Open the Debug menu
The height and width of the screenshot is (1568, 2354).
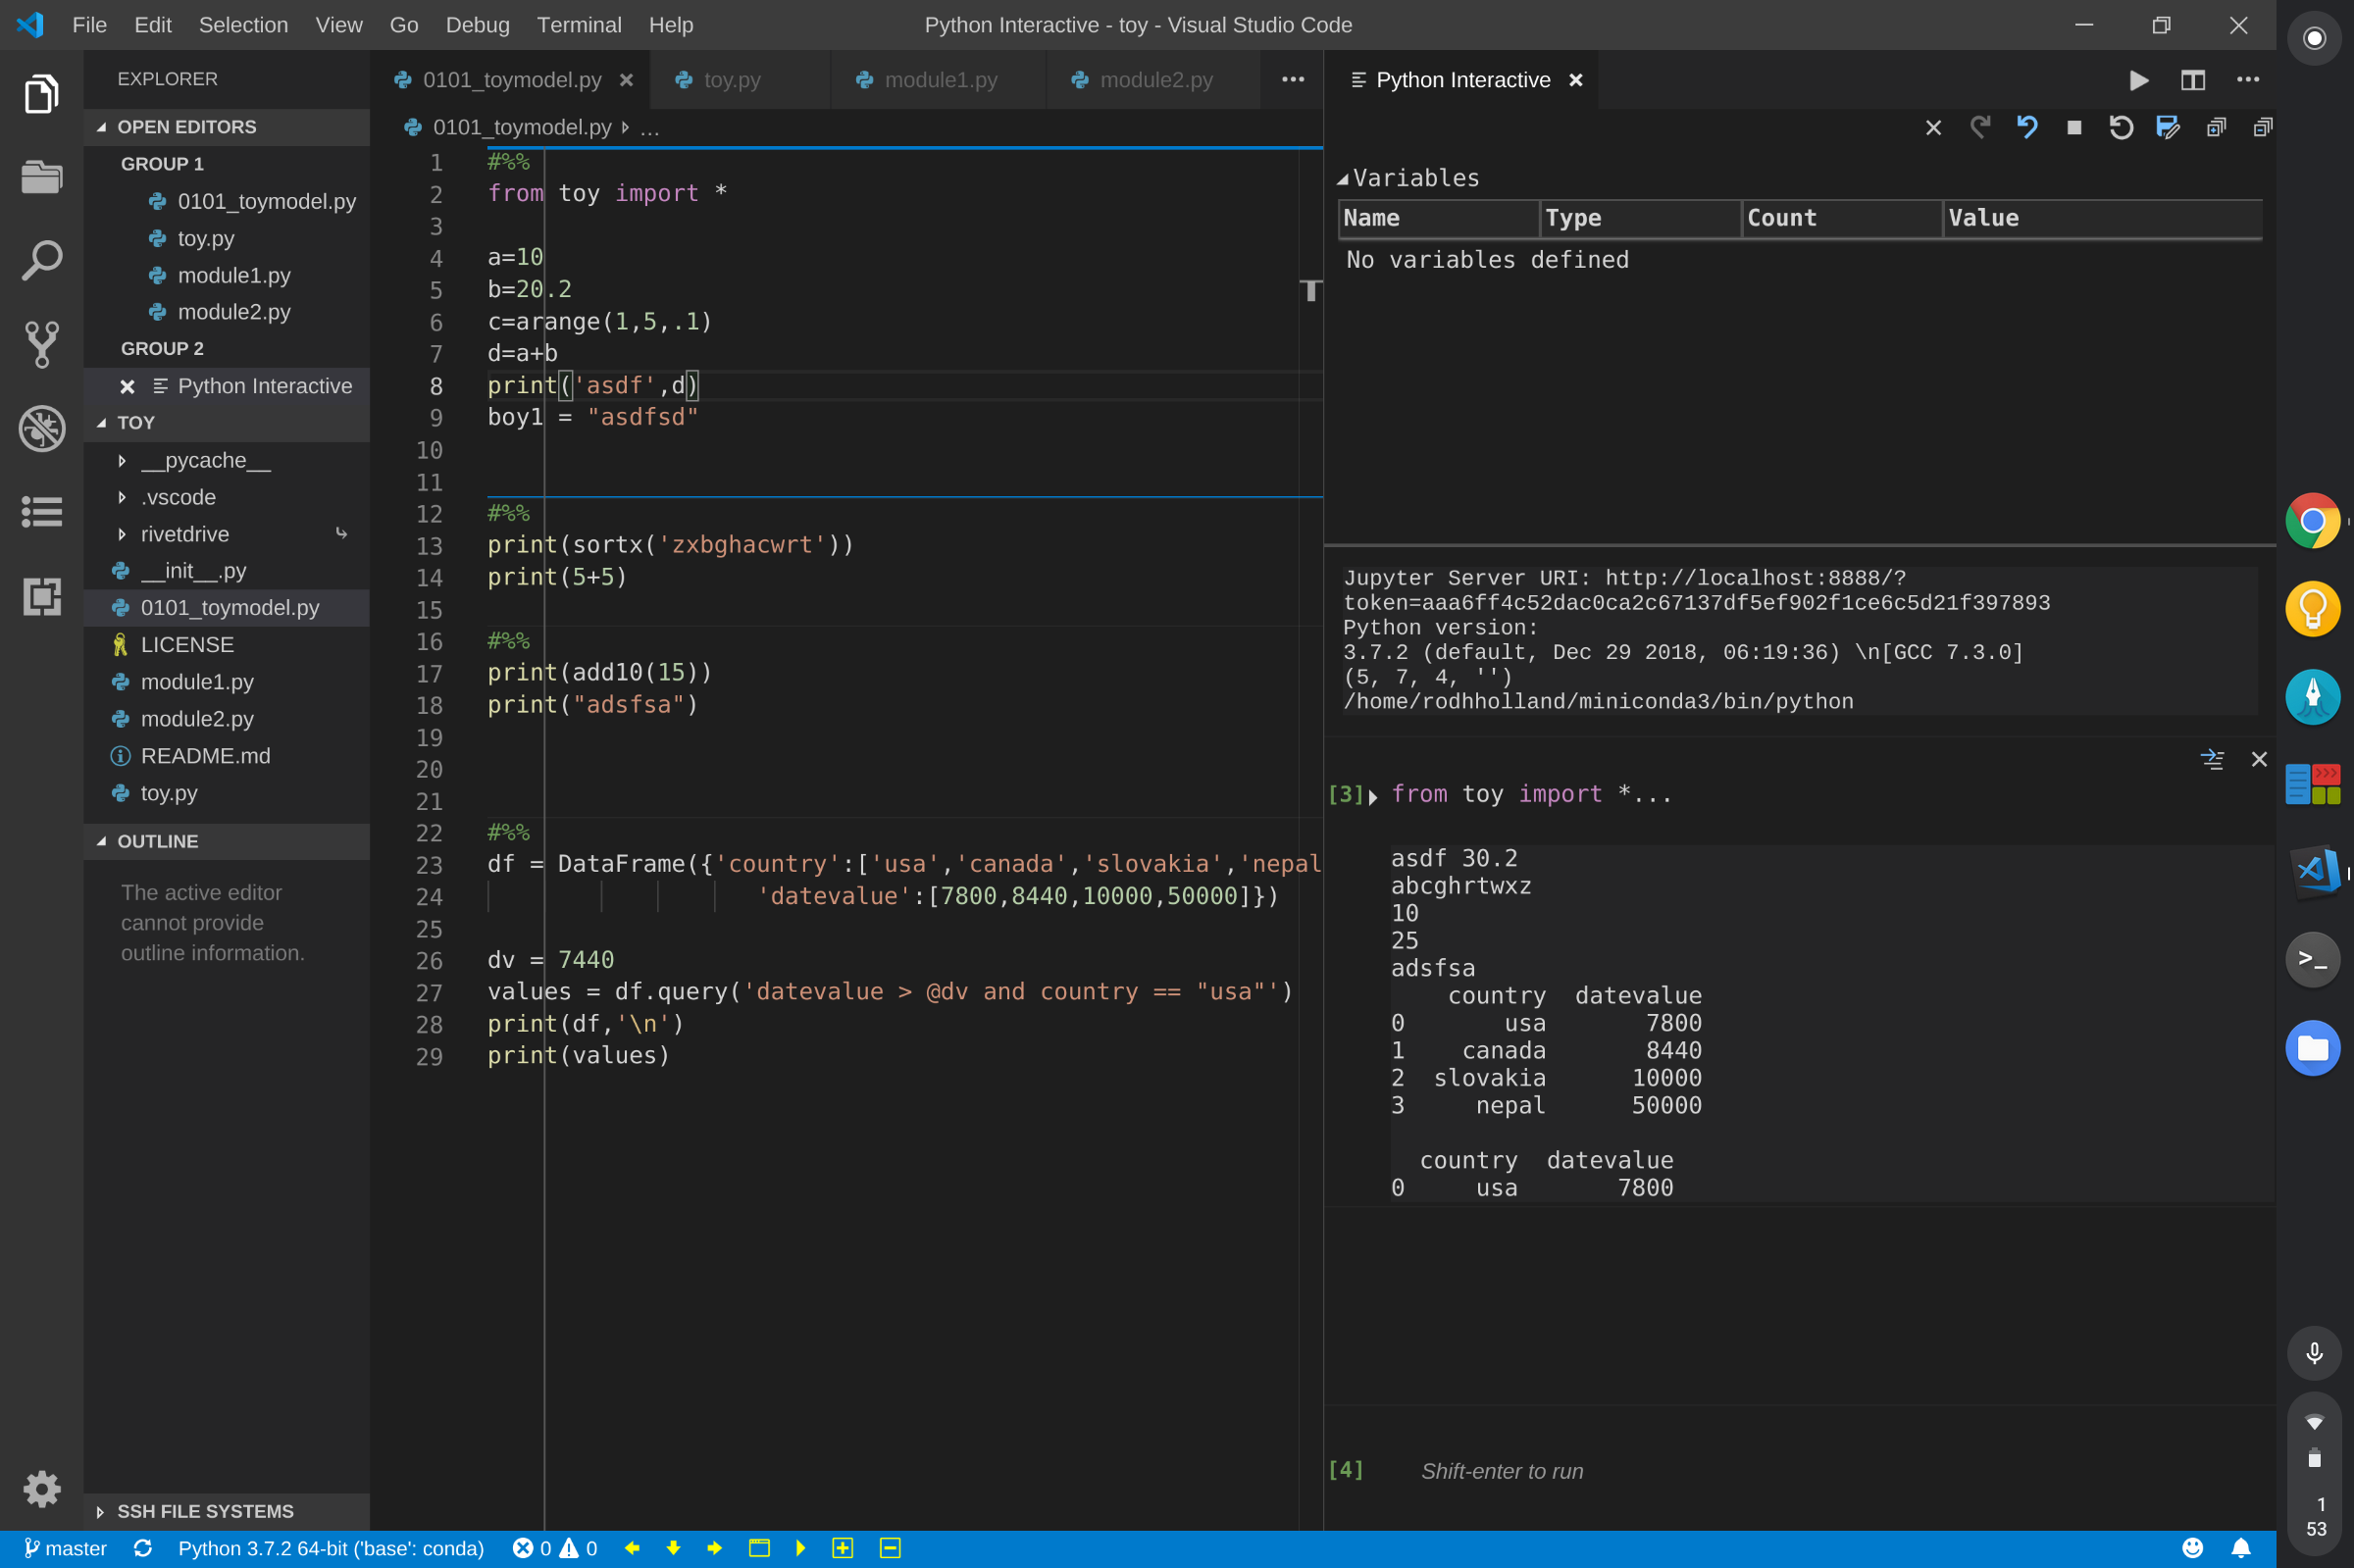tap(477, 24)
